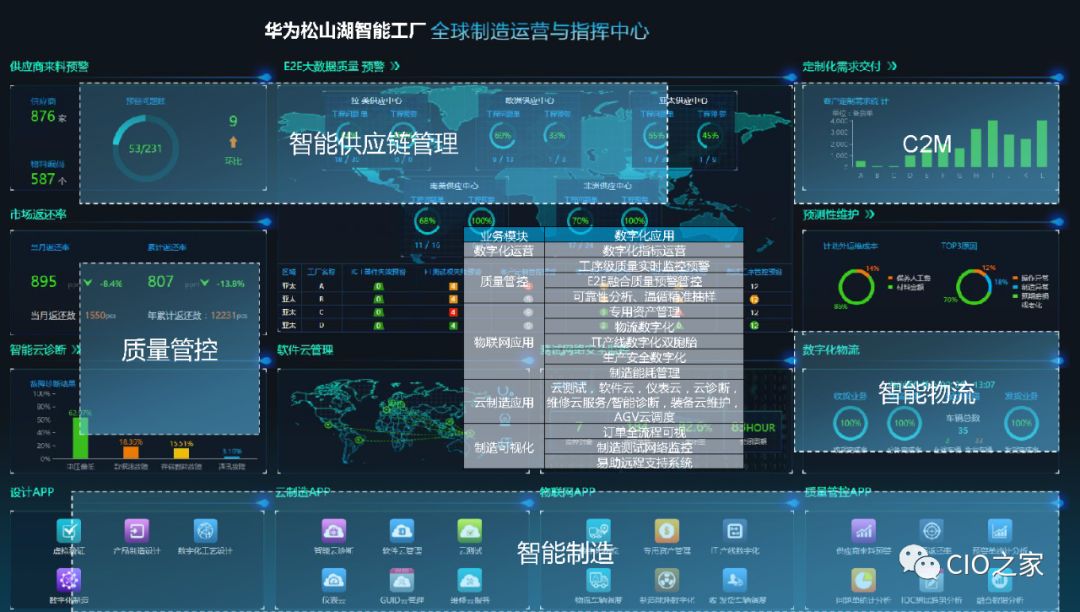
Task: Click the tall green bar in the 智能云诊断 chart
Action: point(81,438)
